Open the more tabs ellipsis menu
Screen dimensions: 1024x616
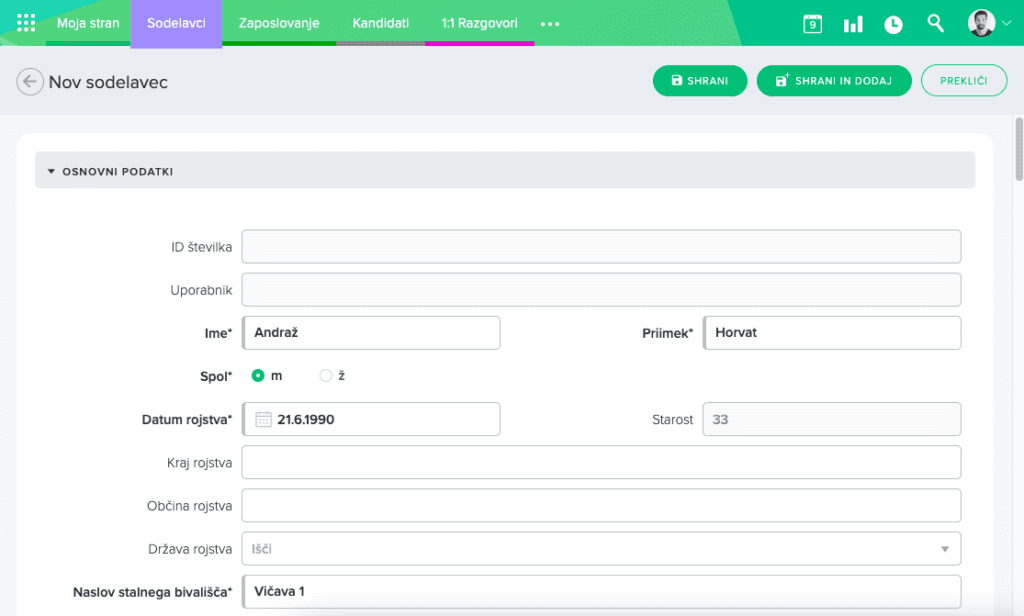550,24
